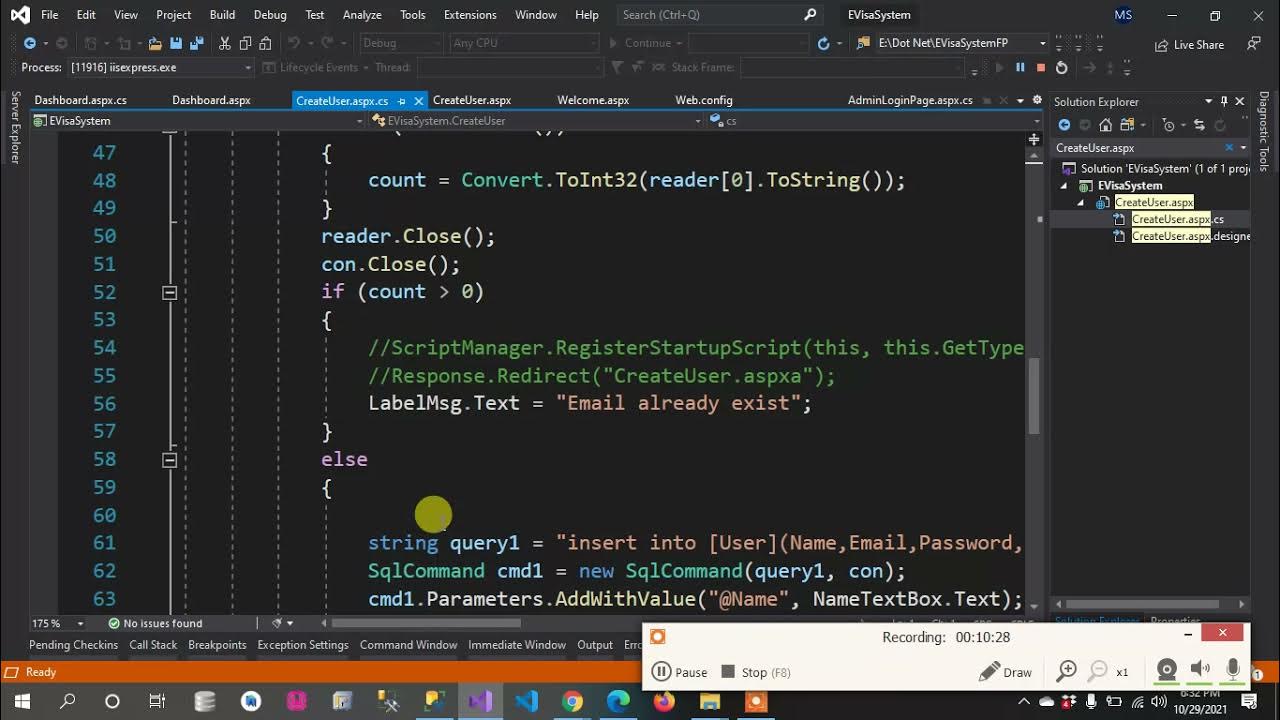Click the Restart debugging icon
Image resolution: width=1280 pixels, height=720 pixels.
pyautogui.click(x=1061, y=67)
